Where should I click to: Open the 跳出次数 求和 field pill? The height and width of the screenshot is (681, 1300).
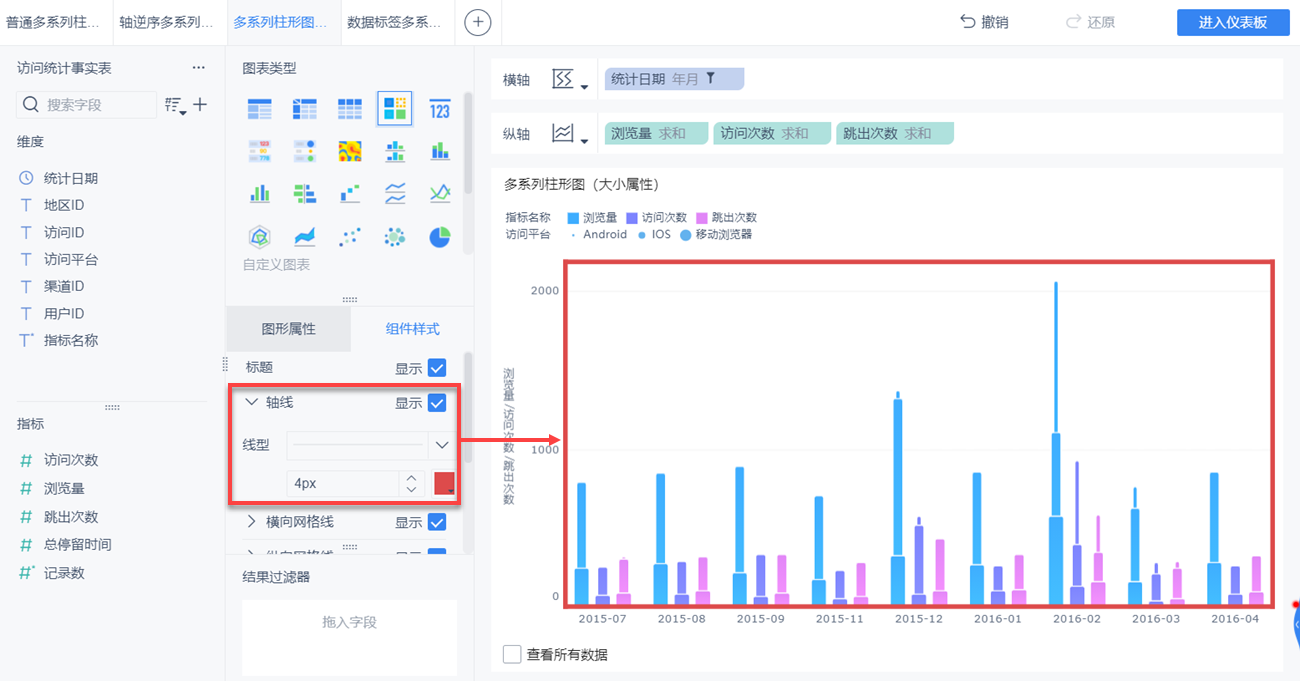pos(895,133)
